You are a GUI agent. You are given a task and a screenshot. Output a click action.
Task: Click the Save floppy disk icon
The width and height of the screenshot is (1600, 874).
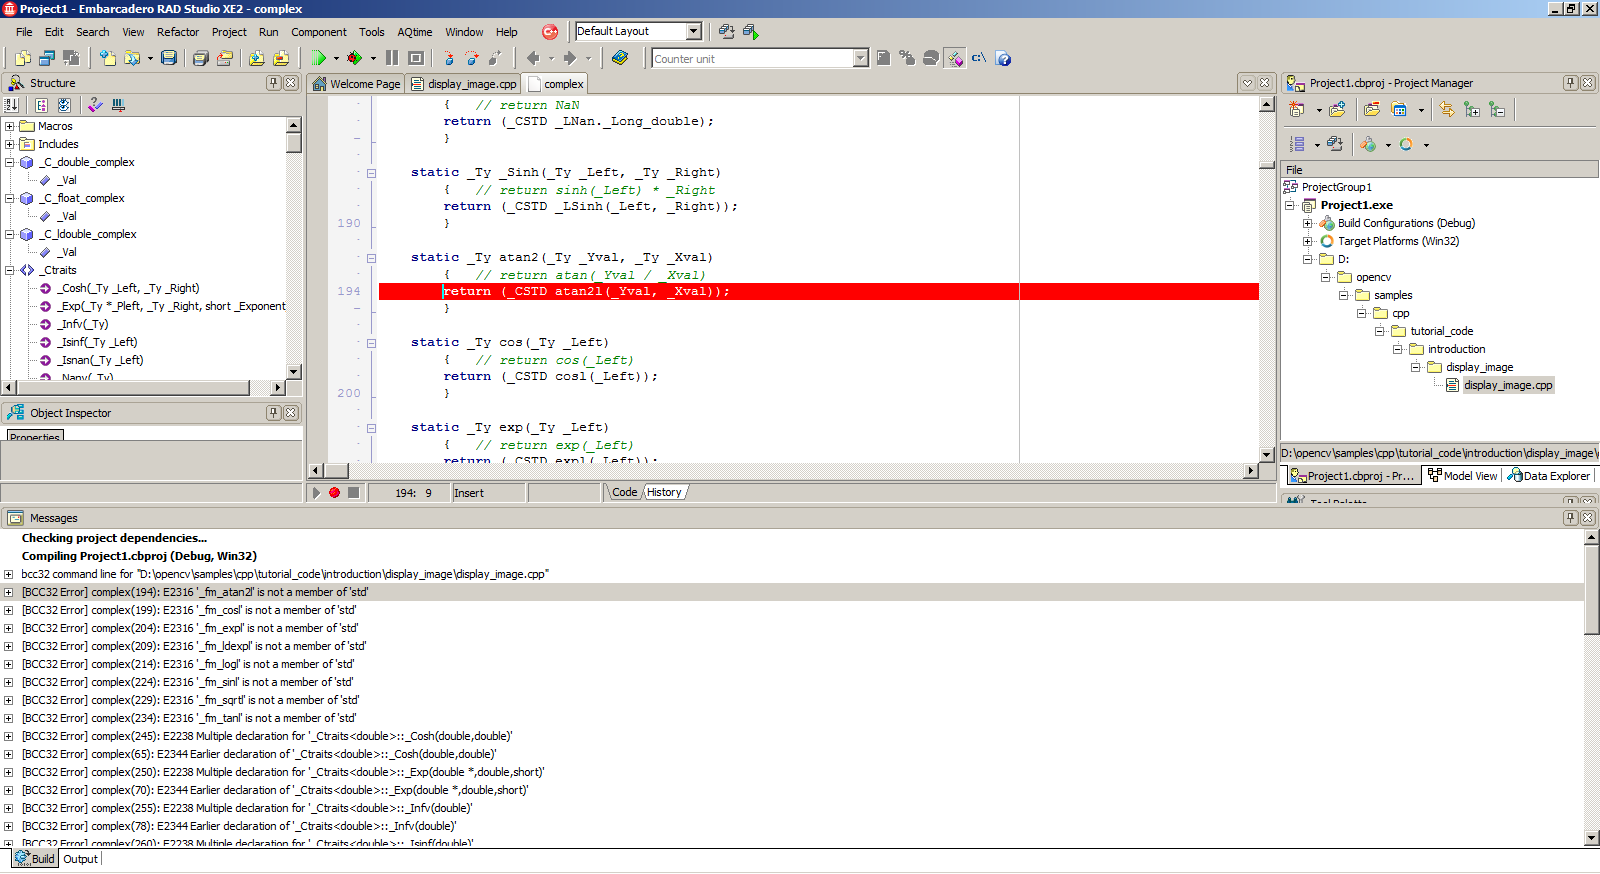[169, 58]
